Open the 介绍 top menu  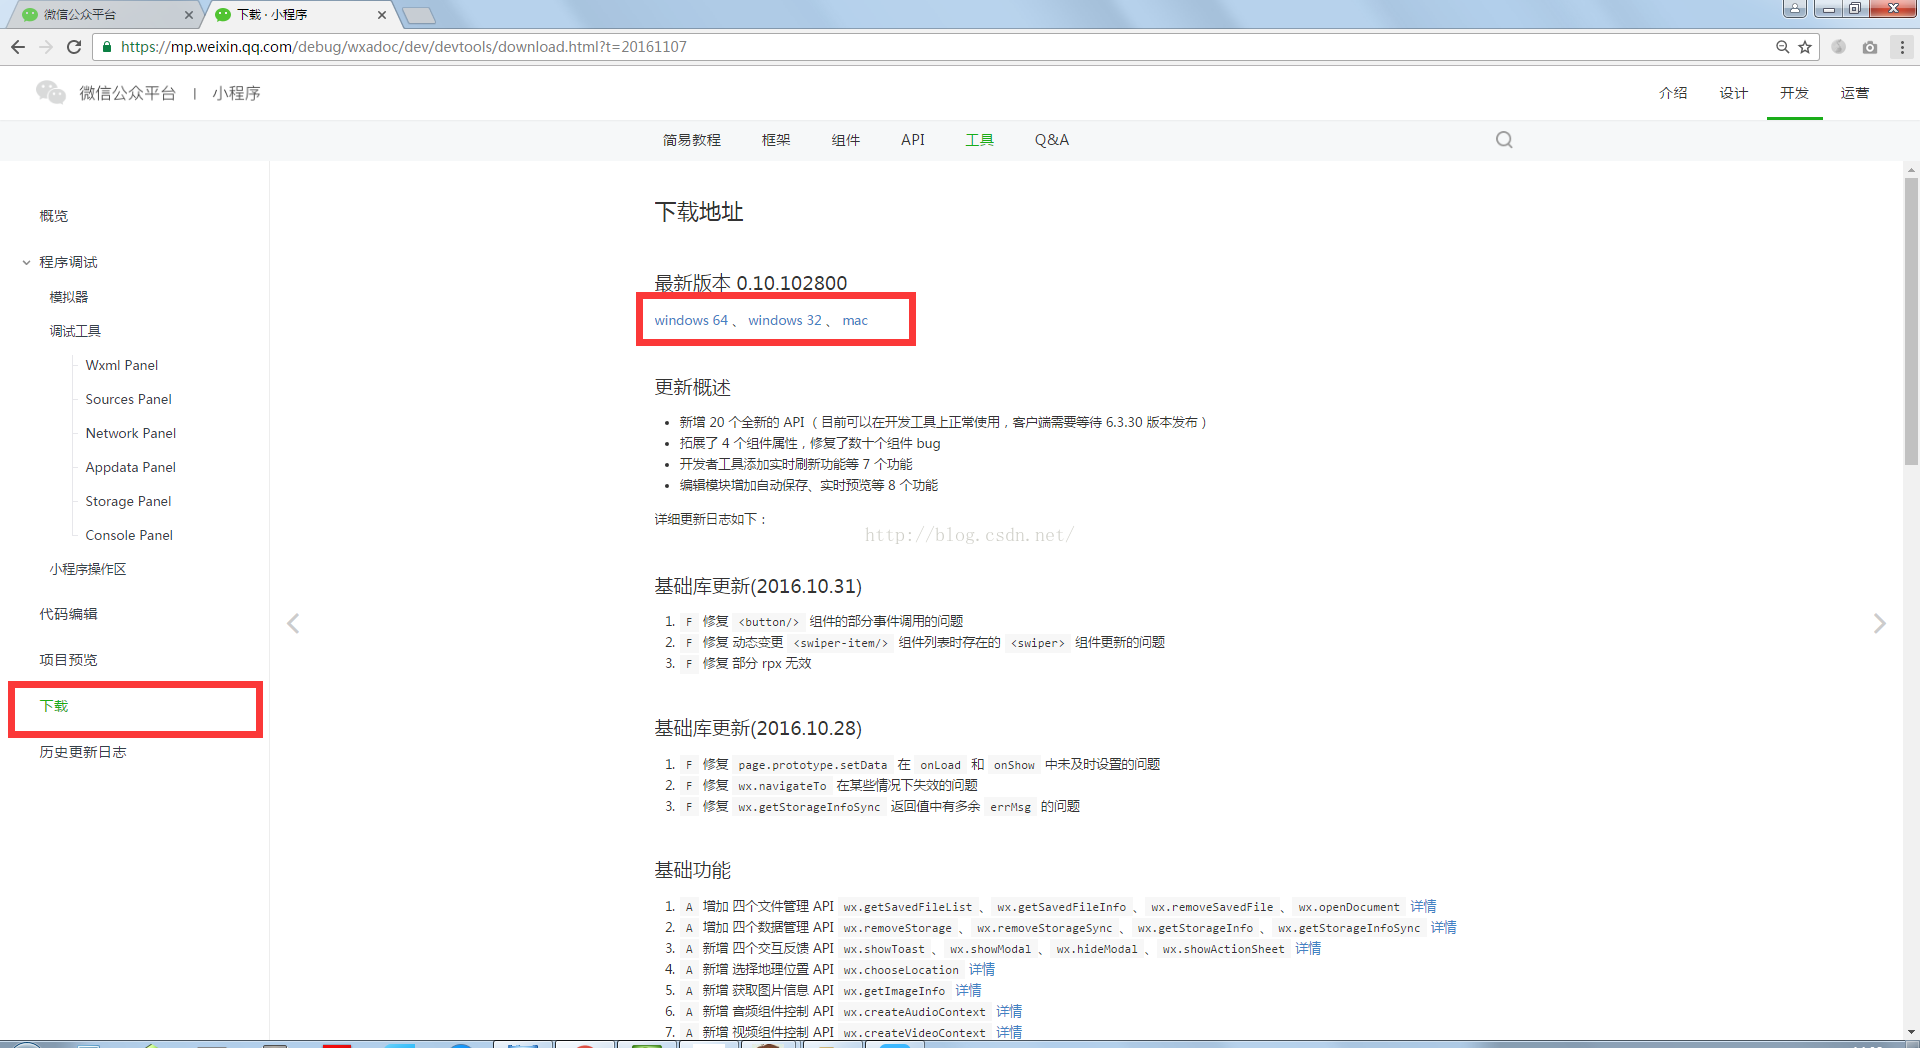coord(1673,93)
